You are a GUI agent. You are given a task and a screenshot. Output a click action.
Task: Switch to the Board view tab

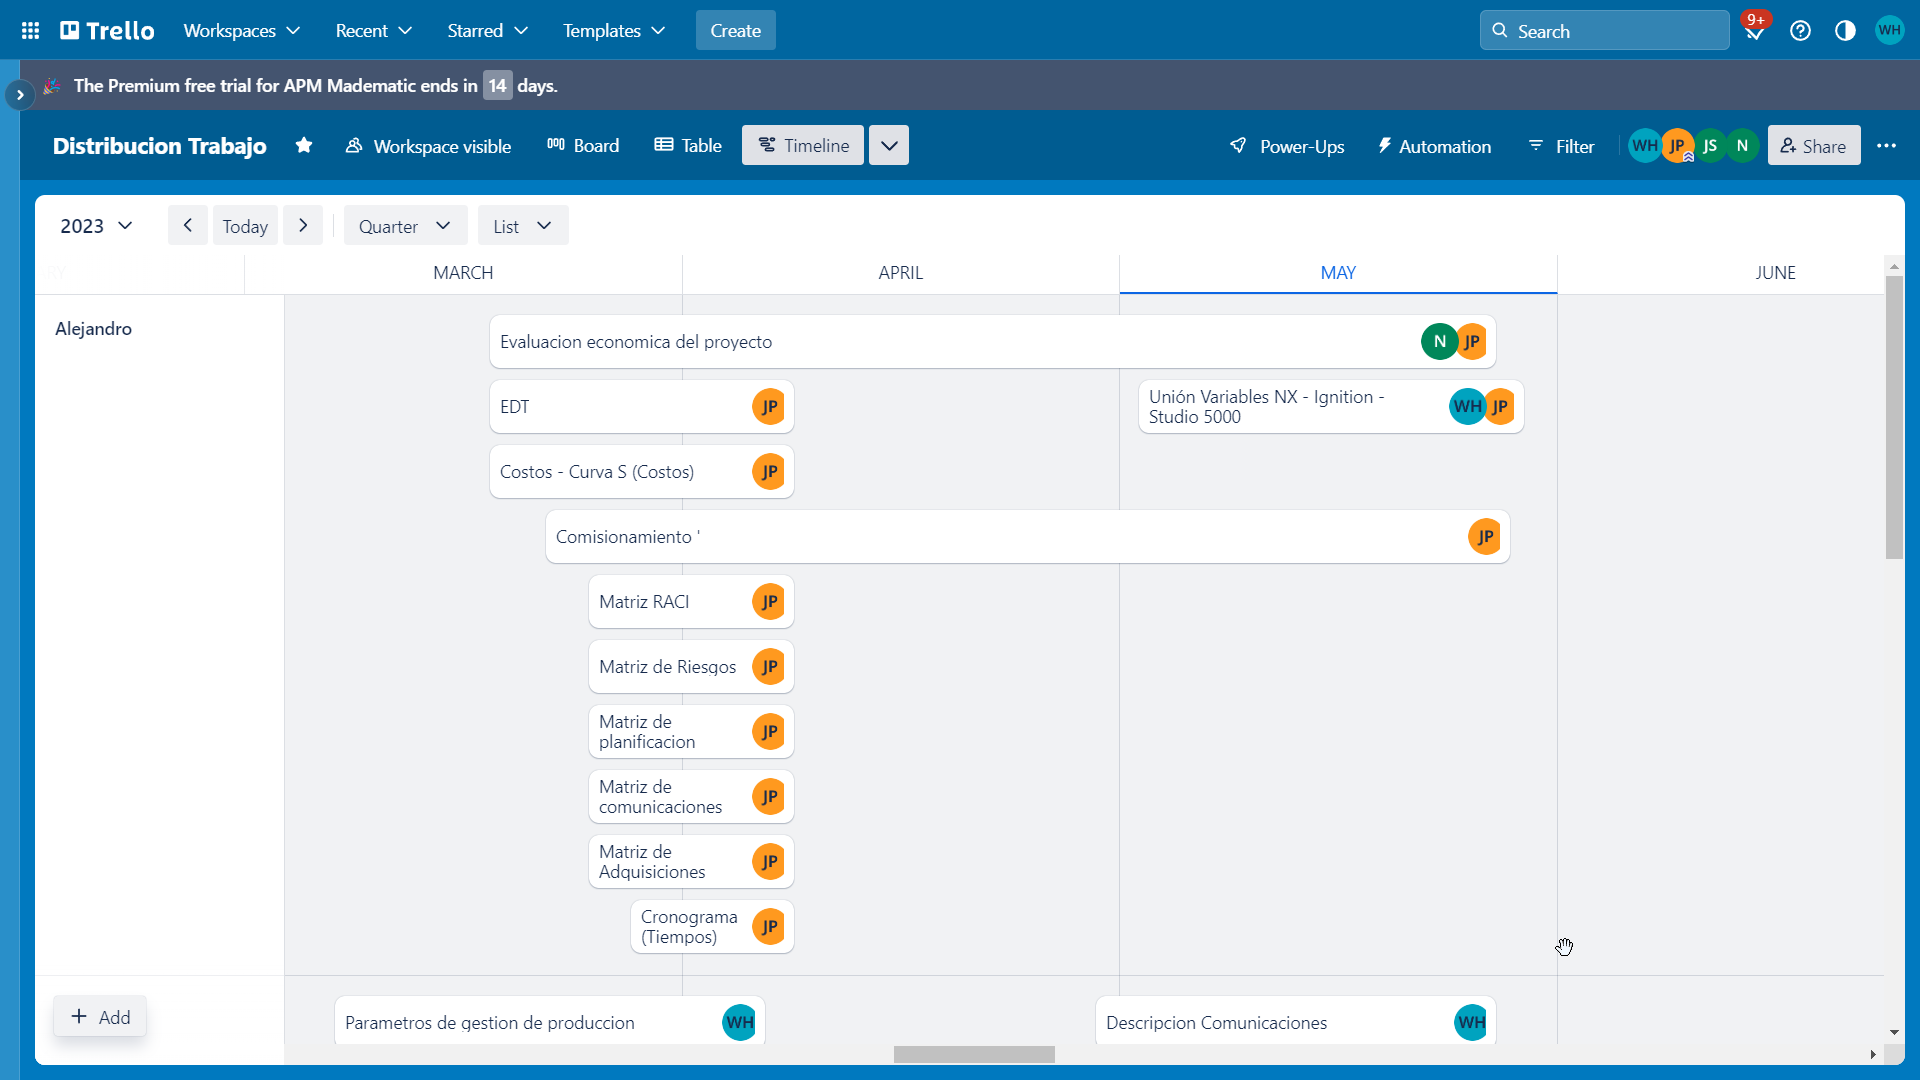coord(583,146)
